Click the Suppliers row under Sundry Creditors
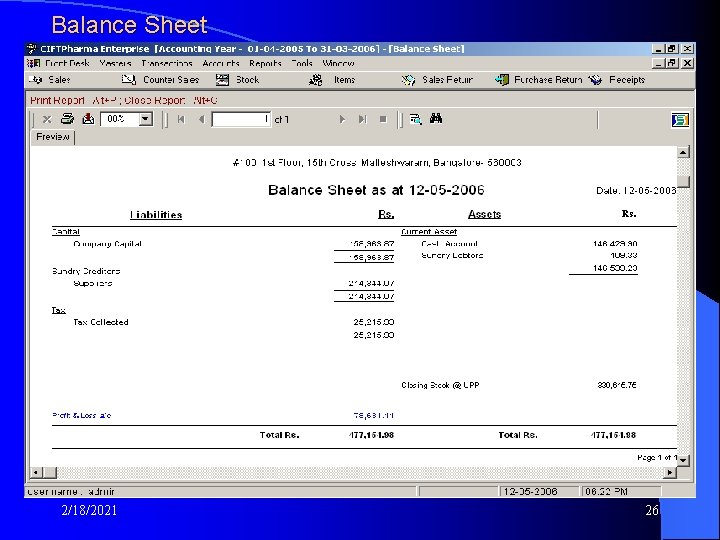720x540 pixels. pos(92,283)
